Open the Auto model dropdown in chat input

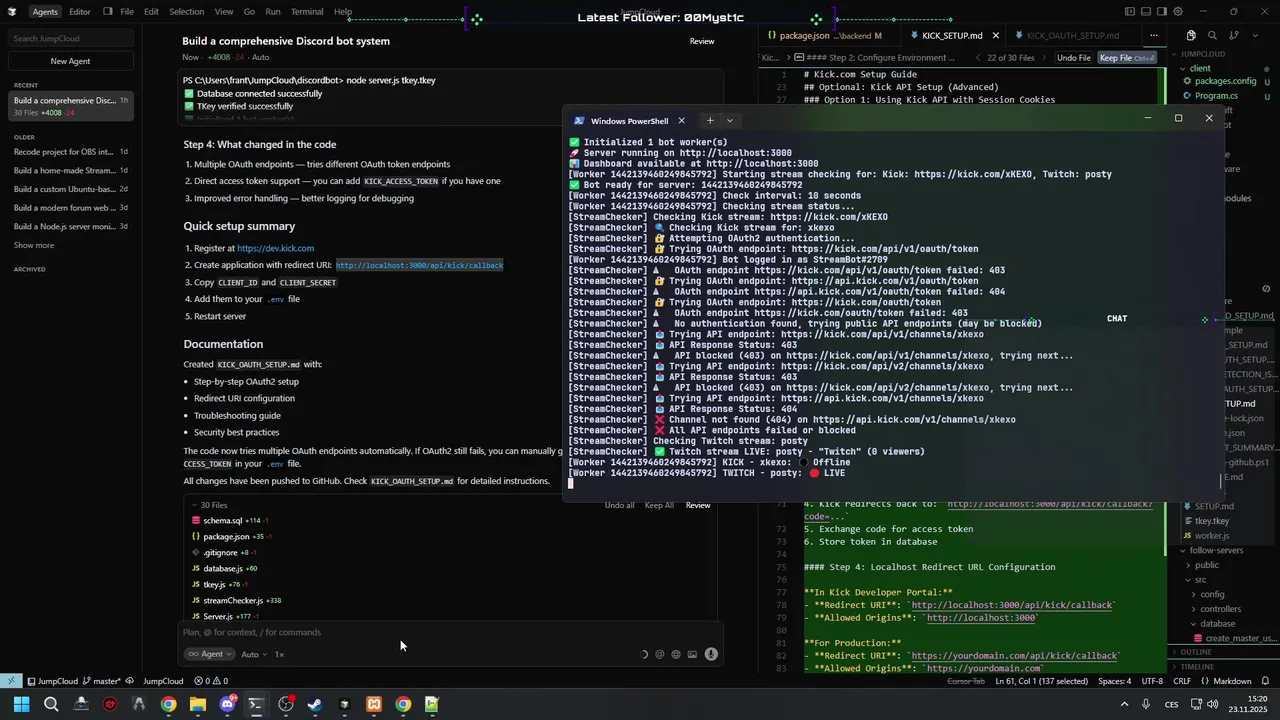(254, 654)
